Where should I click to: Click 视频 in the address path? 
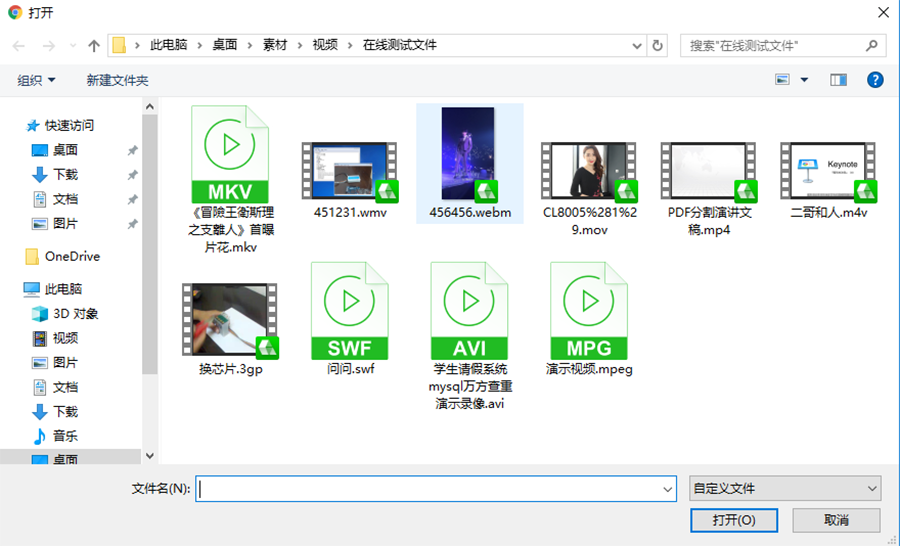325,45
